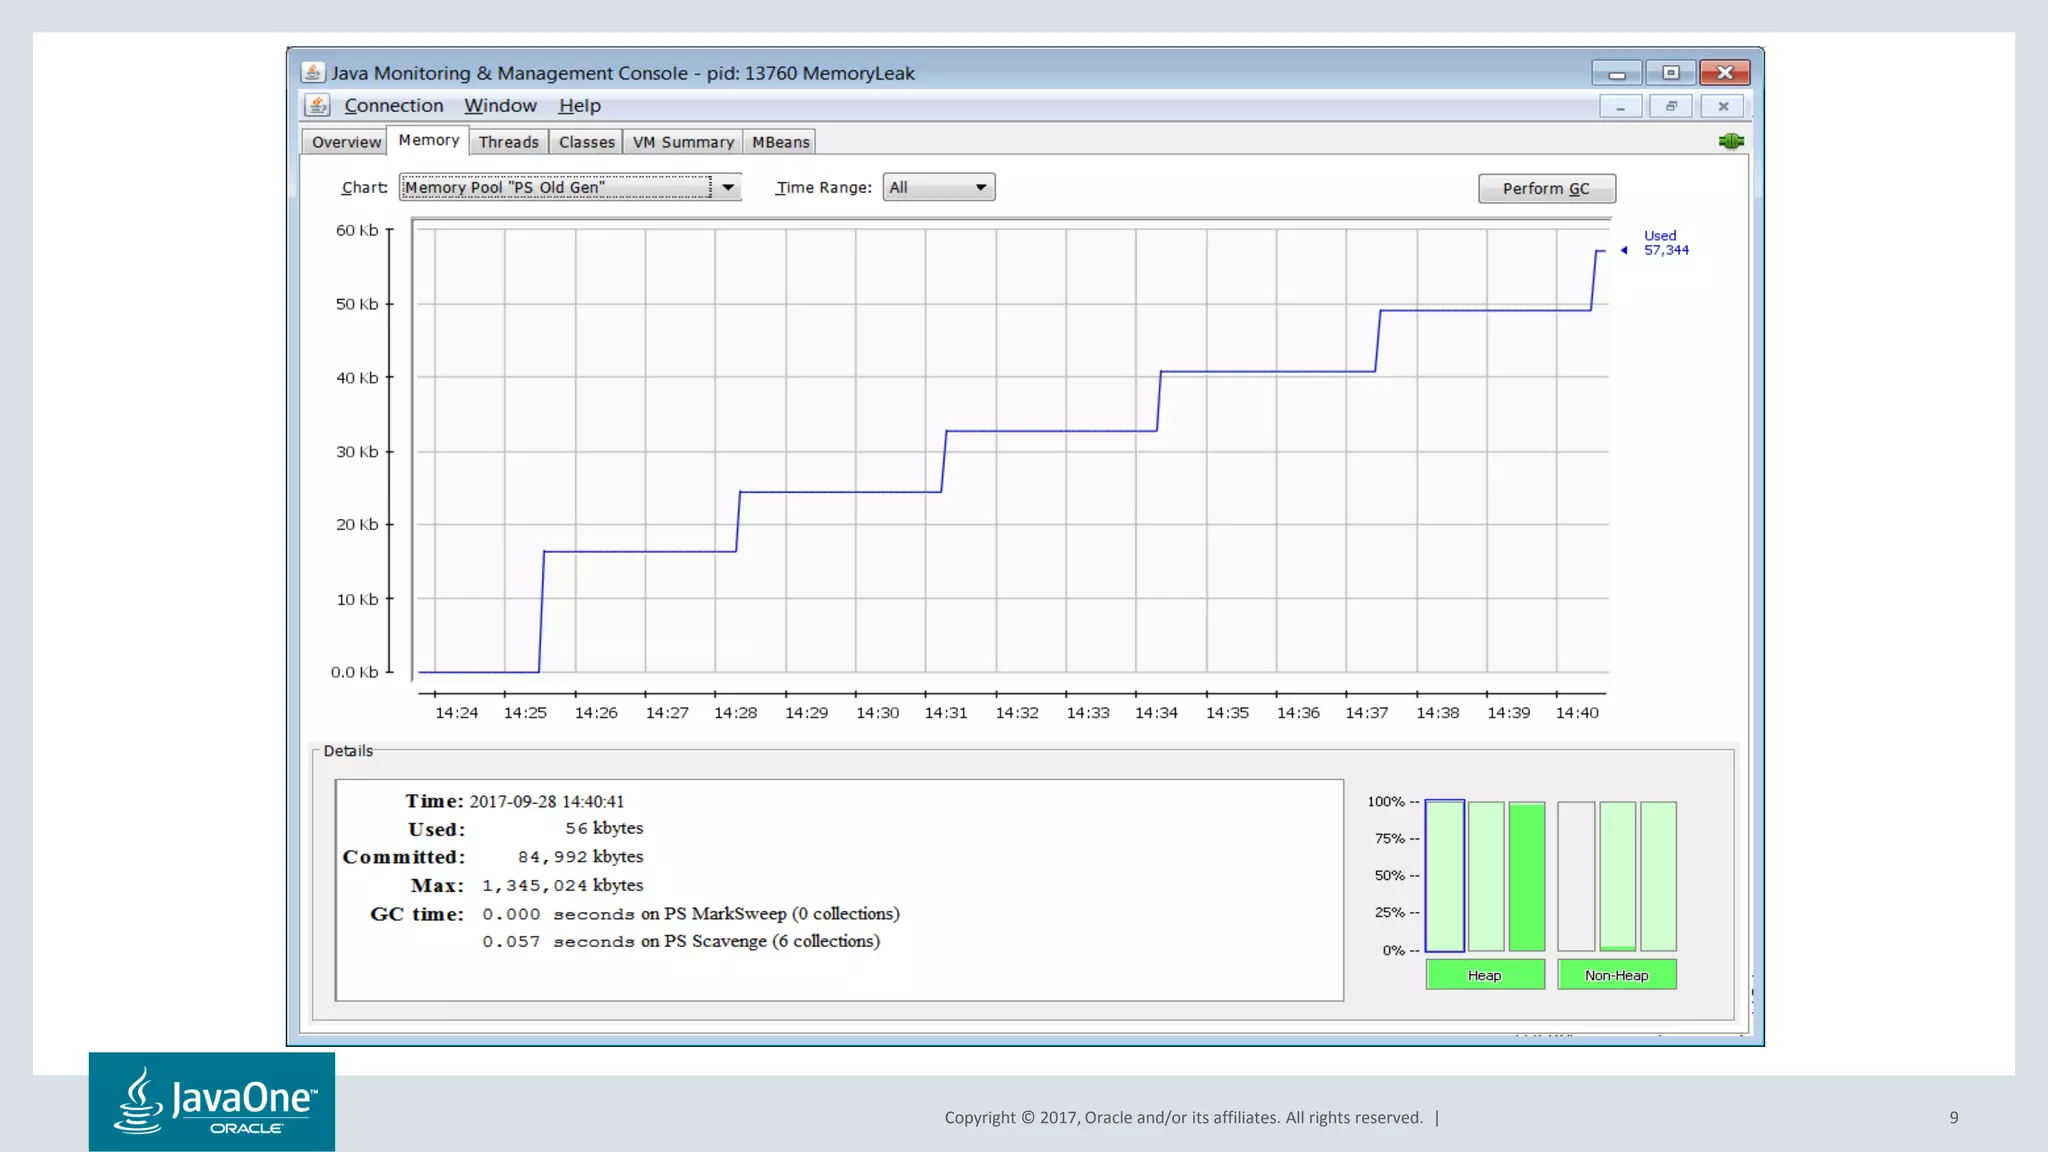Click the Java icon in the title bar
Image resolution: width=2048 pixels, height=1152 pixels.
[x=313, y=72]
